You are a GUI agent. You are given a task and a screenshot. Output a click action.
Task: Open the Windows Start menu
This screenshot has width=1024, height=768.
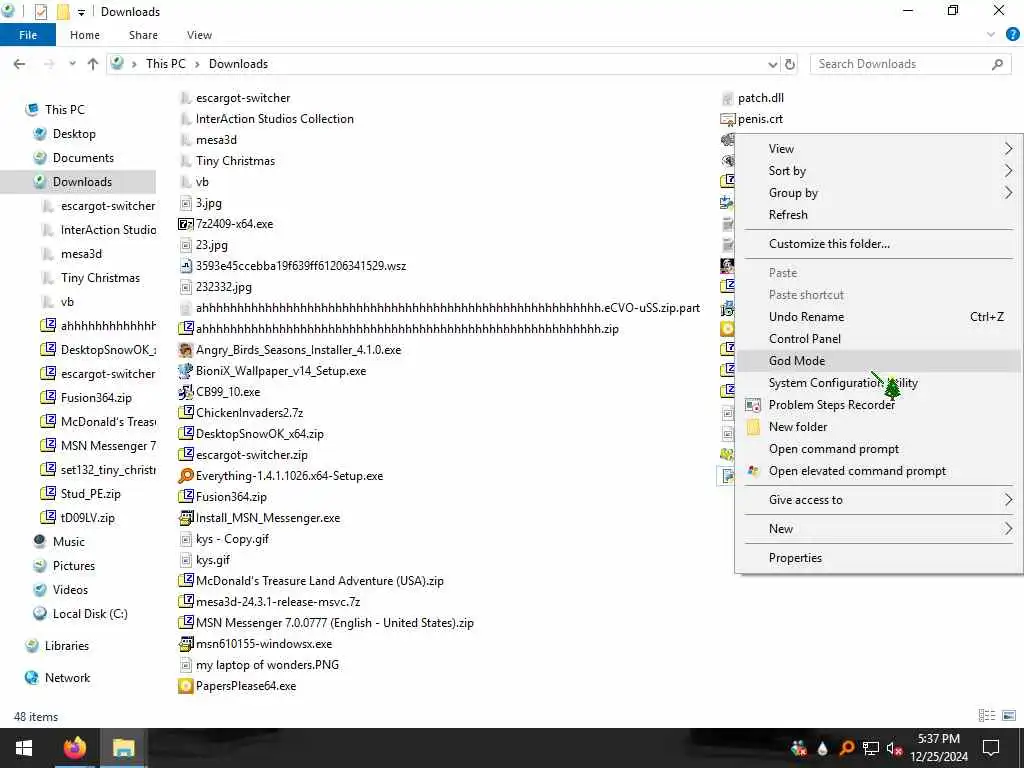[24, 748]
